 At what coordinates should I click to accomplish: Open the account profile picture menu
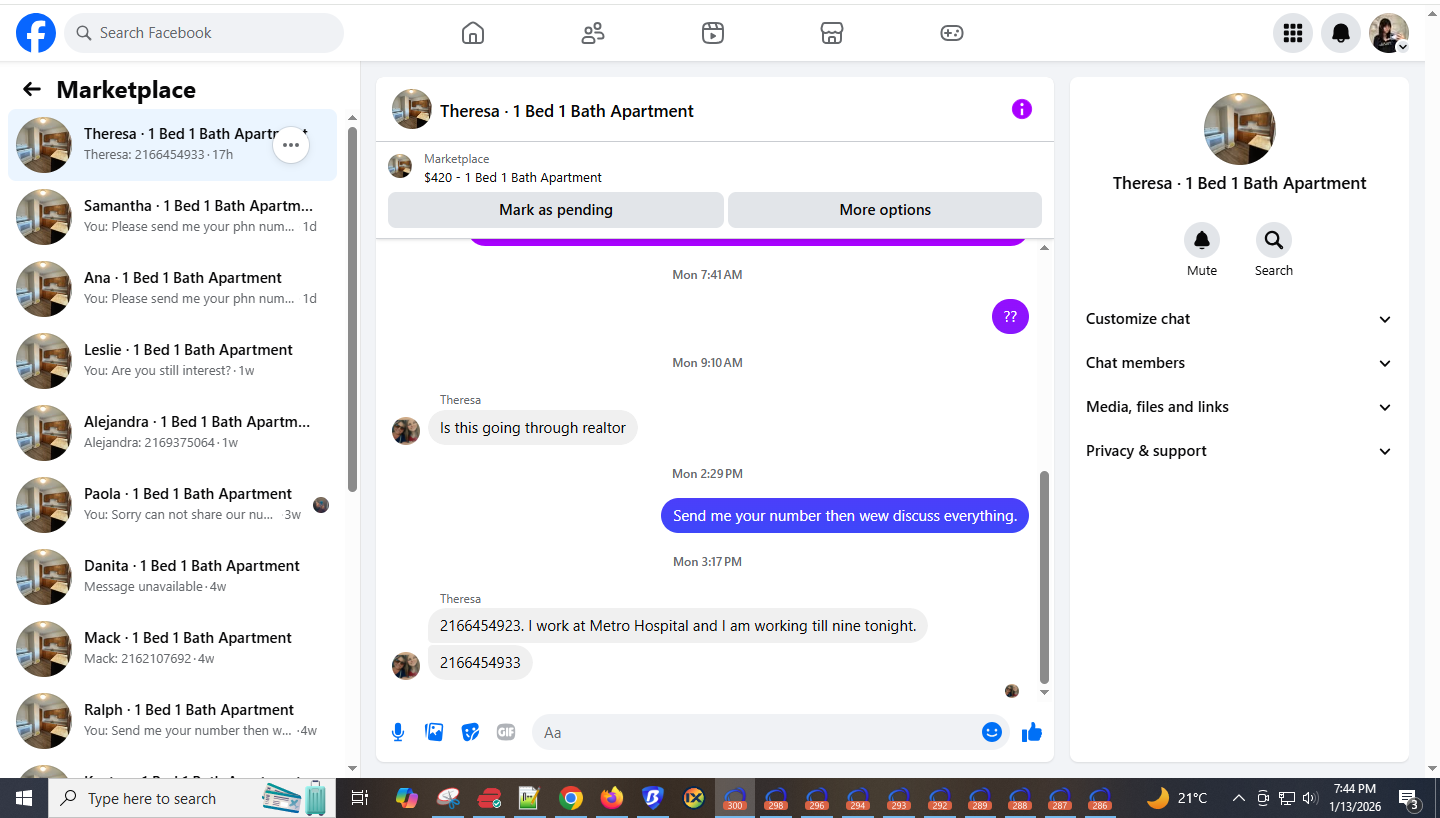pyautogui.click(x=1389, y=33)
